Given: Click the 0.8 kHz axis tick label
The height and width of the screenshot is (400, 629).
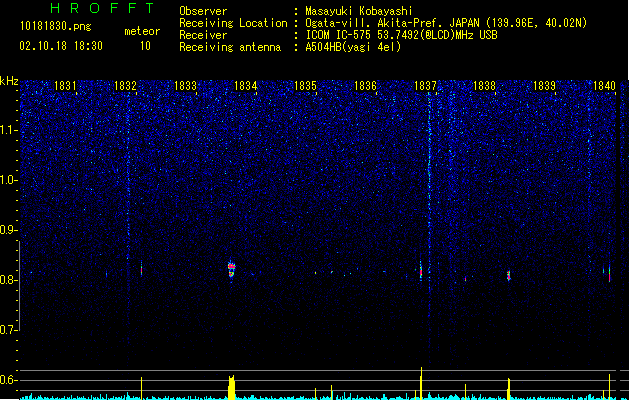Looking at the screenshot, I should pos(8,280).
